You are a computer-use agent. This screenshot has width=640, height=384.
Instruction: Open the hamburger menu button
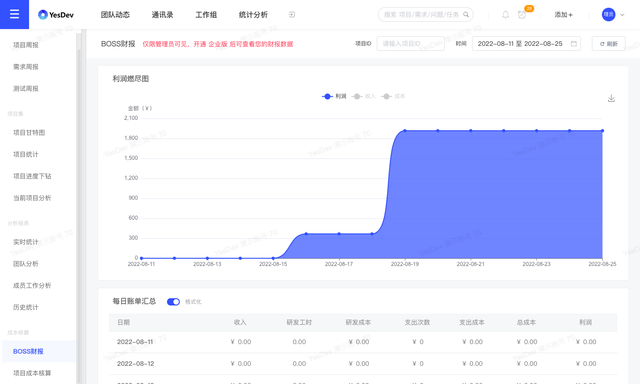[x=14, y=14]
